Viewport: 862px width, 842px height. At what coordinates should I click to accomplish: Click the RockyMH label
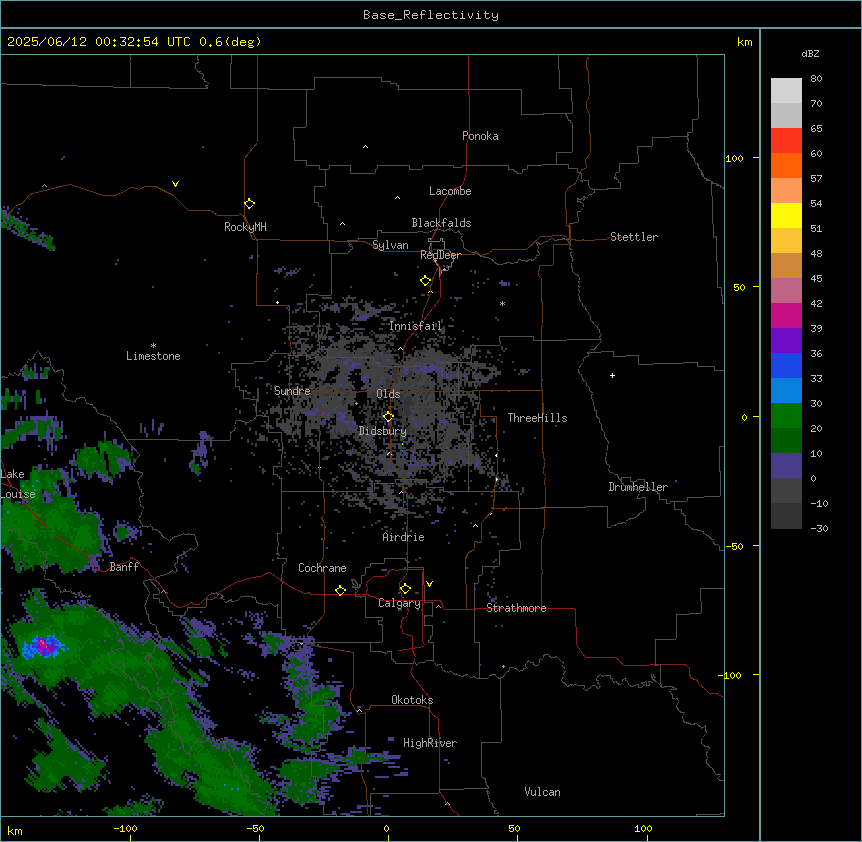point(245,227)
